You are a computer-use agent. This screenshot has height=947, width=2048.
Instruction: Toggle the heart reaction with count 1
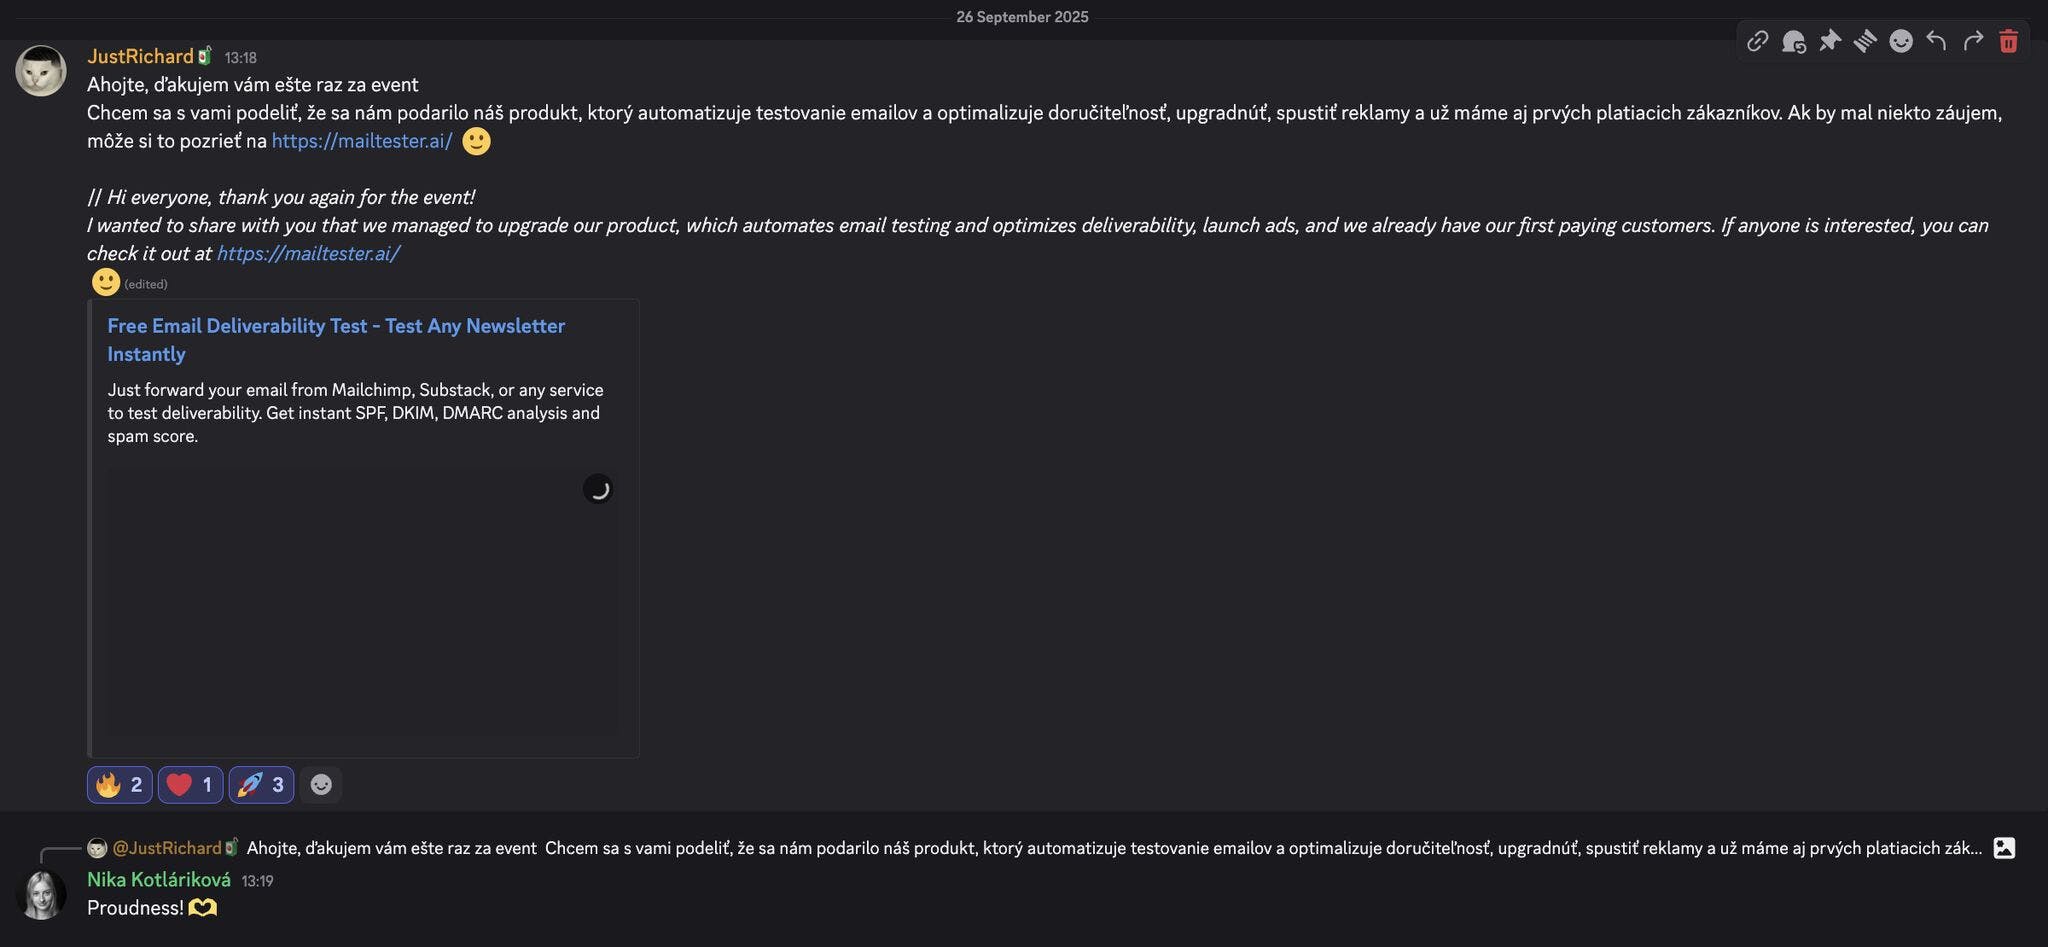[x=190, y=785]
